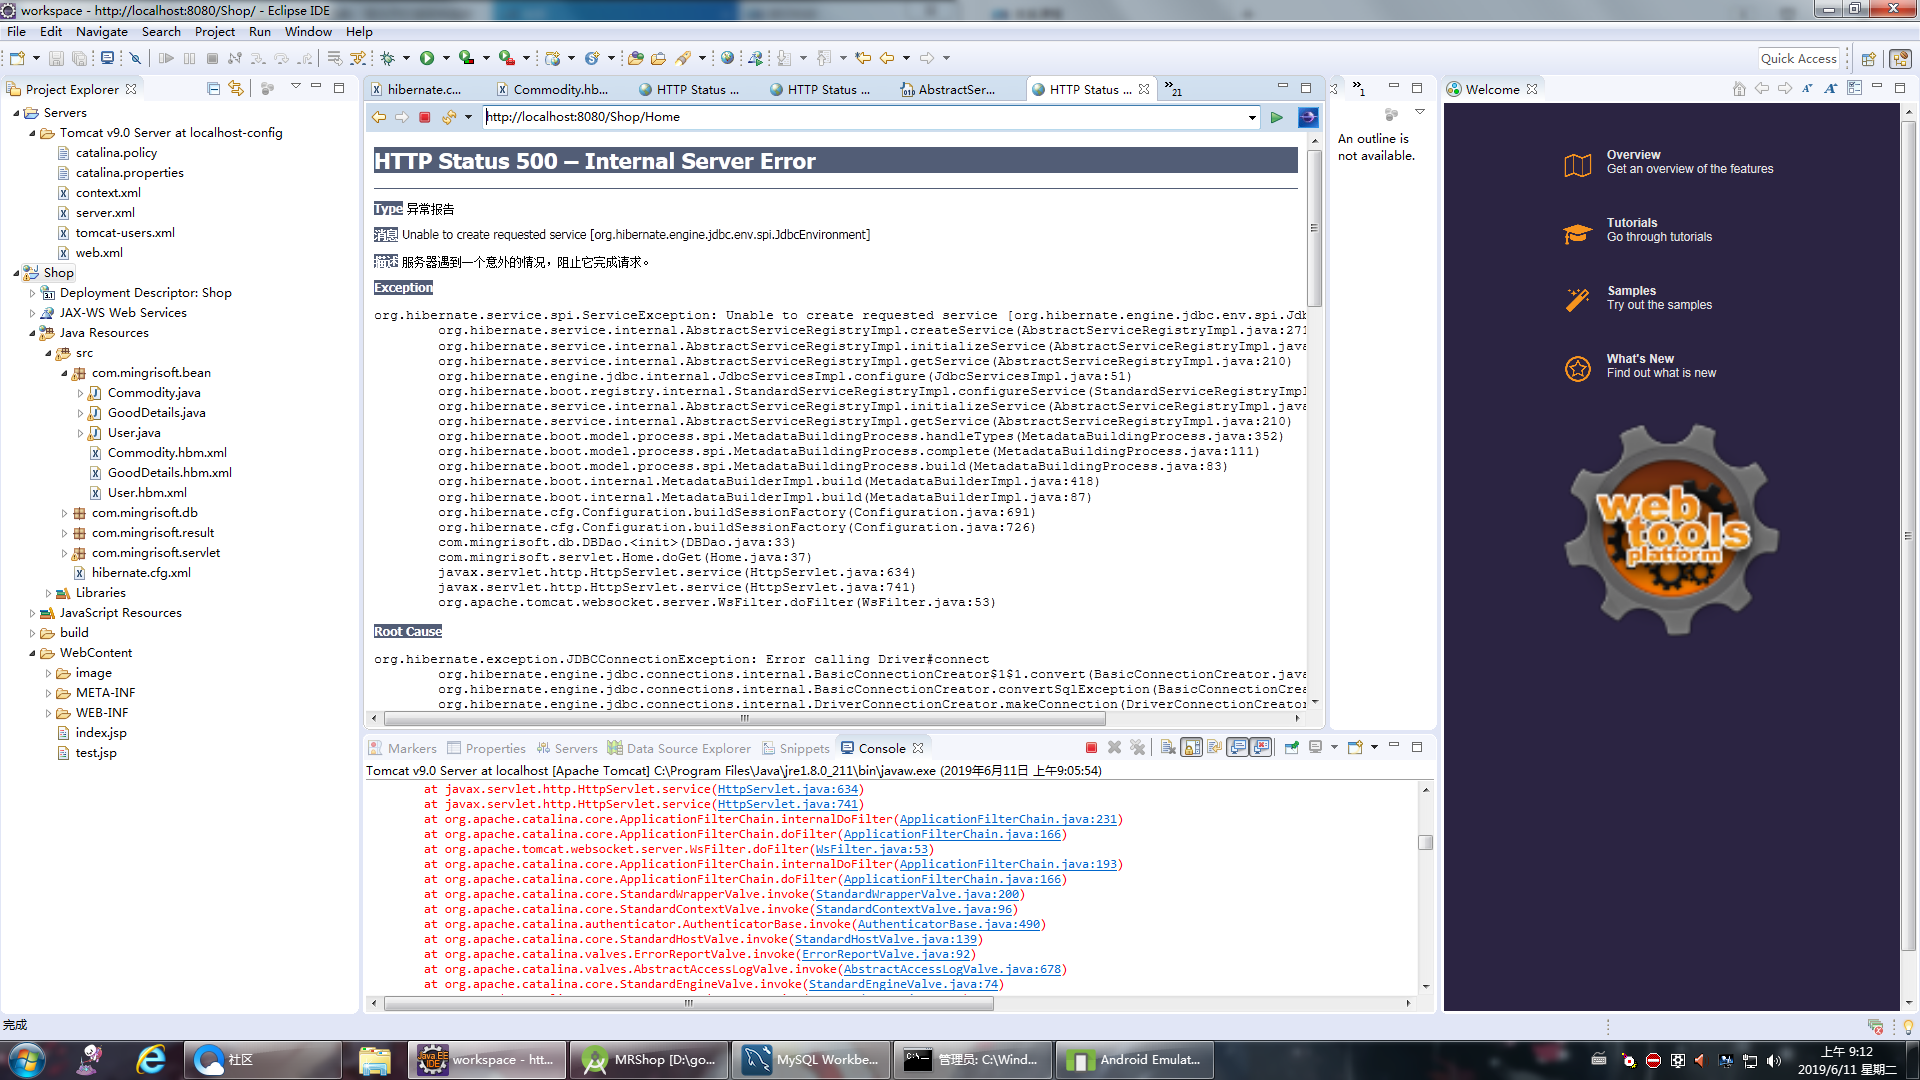Viewport: 1920px width, 1080px height.
Task: Click the Quick Access search field
Action: point(1800,59)
